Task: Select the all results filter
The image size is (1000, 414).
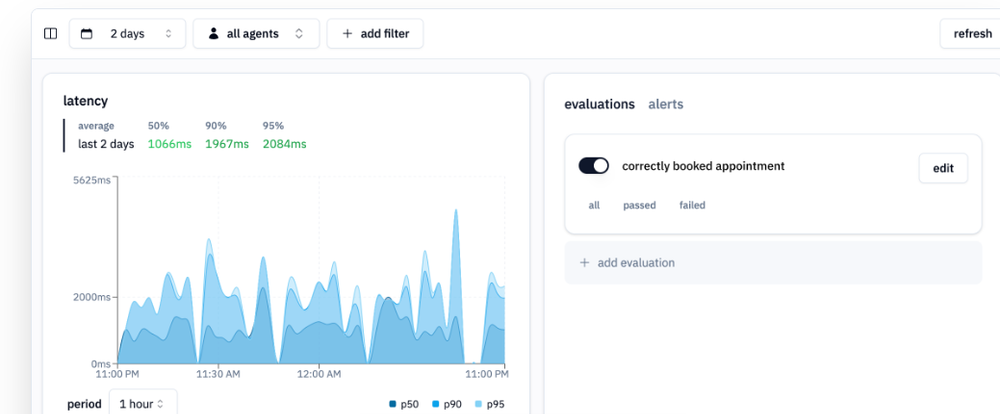Action: point(594,205)
